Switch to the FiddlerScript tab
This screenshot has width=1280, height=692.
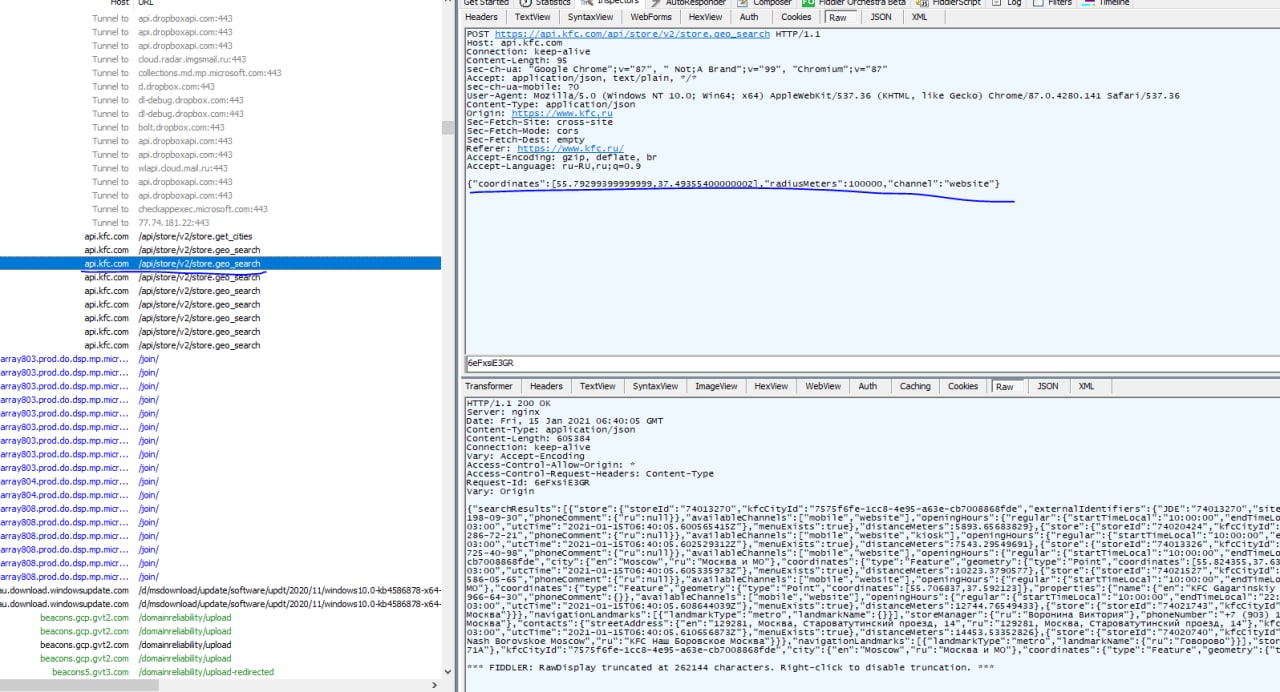(x=949, y=3)
